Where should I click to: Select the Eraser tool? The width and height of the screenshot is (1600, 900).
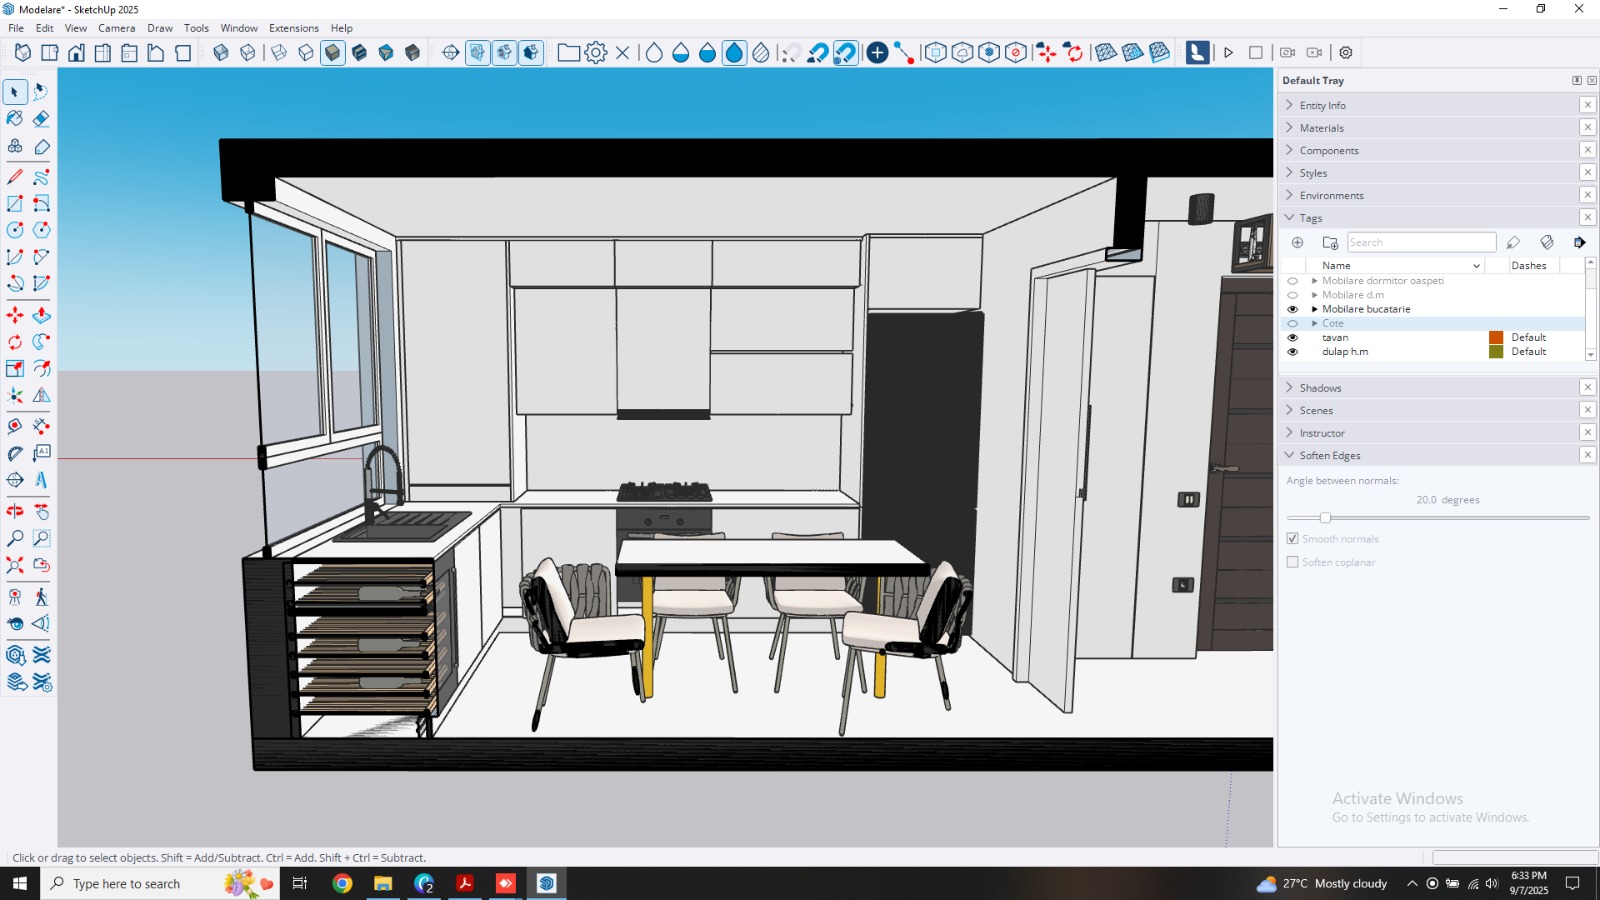(41, 119)
